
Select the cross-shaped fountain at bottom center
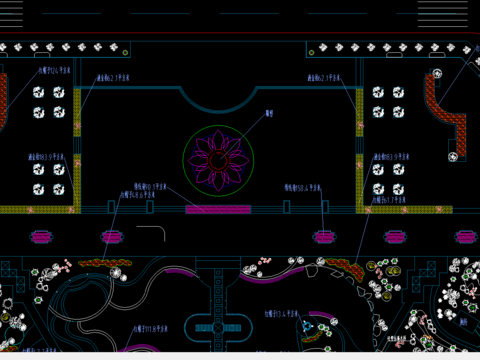click(x=218, y=328)
